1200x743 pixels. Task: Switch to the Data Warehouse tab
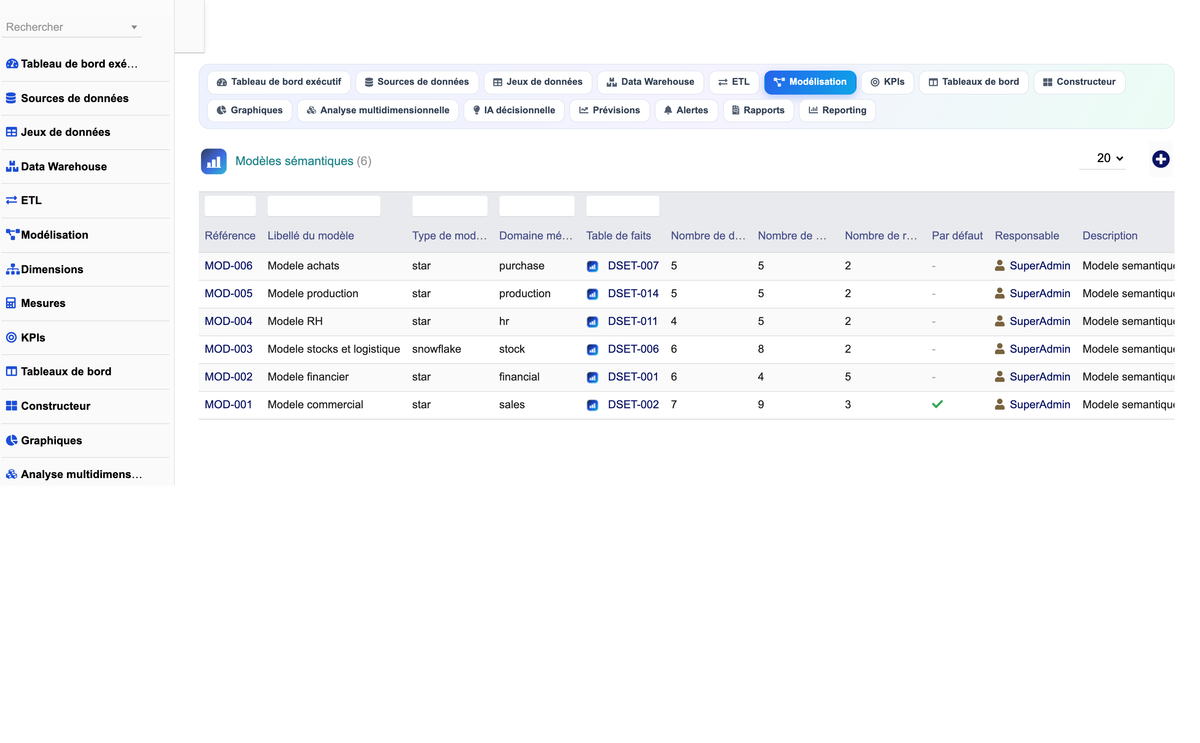coord(650,82)
